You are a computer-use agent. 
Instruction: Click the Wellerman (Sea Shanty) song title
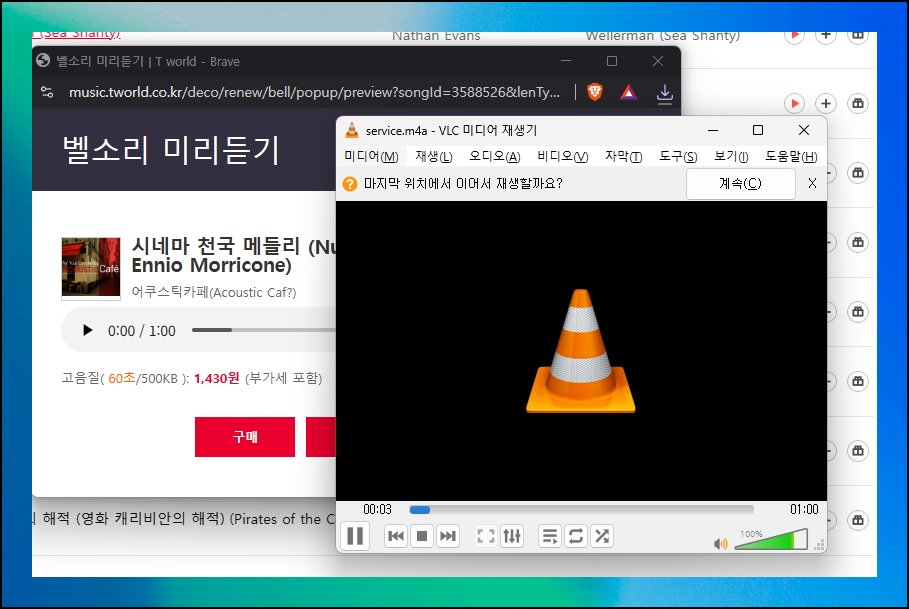pos(663,36)
